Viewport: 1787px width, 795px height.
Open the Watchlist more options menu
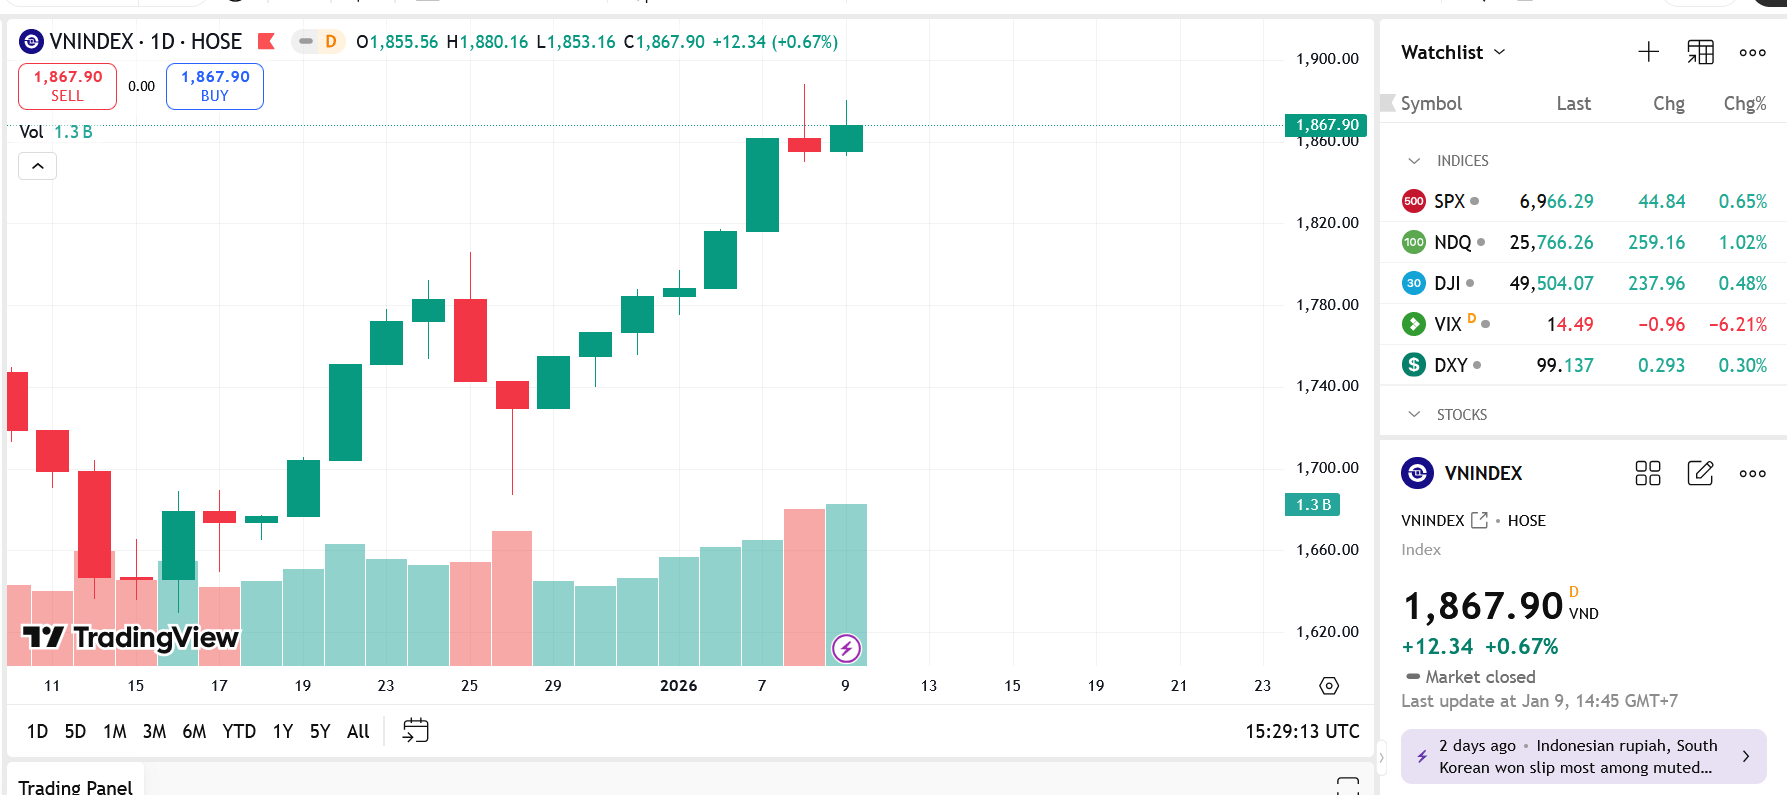coord(1752,52)
